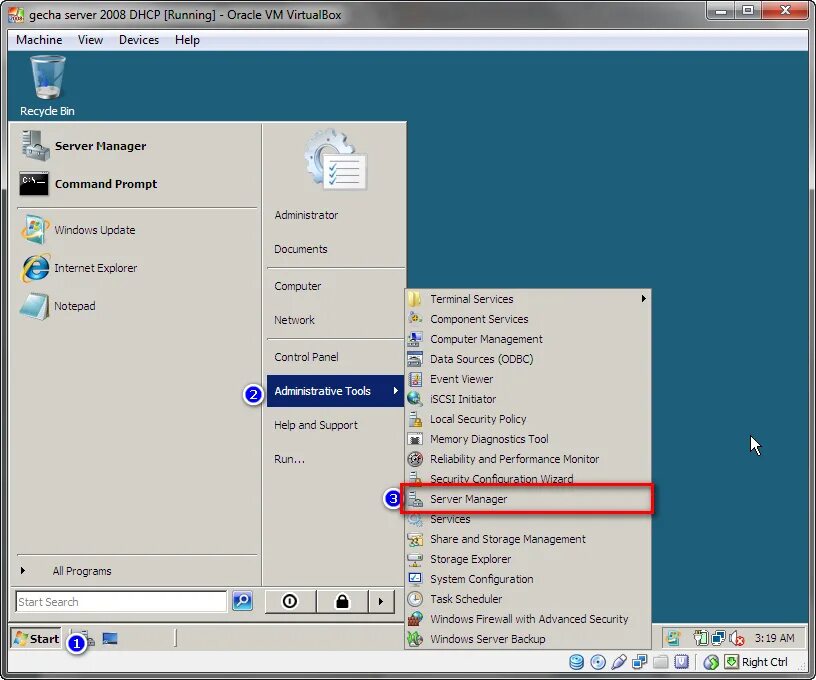Open Share and Storage Management
Screen dimensions: 816x680
[x=528, y=539]
